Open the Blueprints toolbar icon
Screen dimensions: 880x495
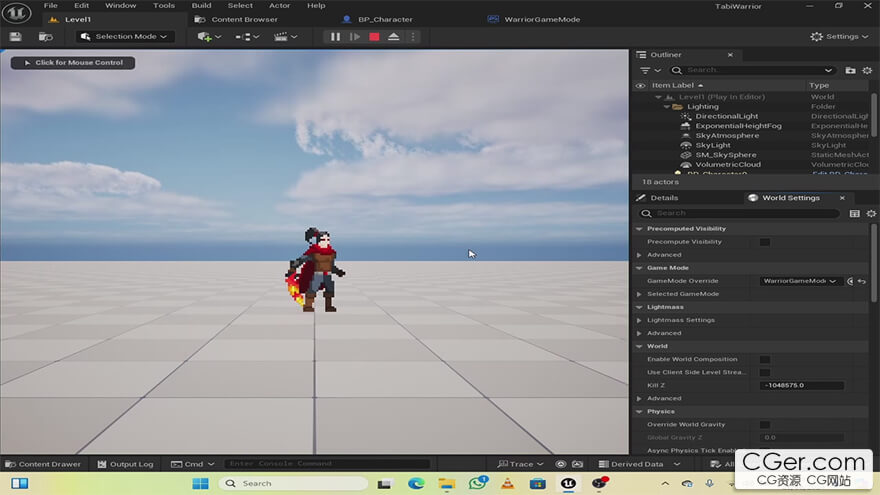pos(247,36)
